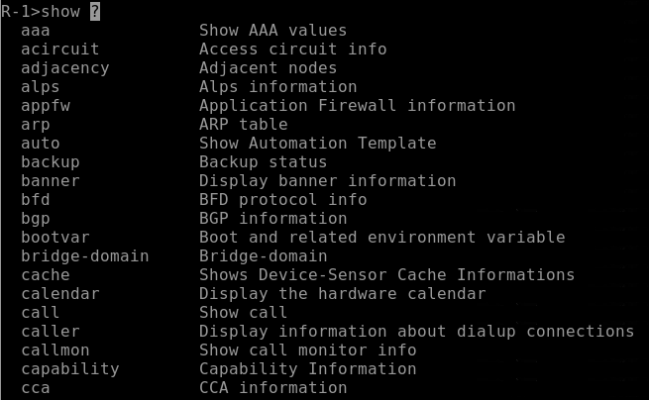Select the auto command keyword

coord(41,144)
